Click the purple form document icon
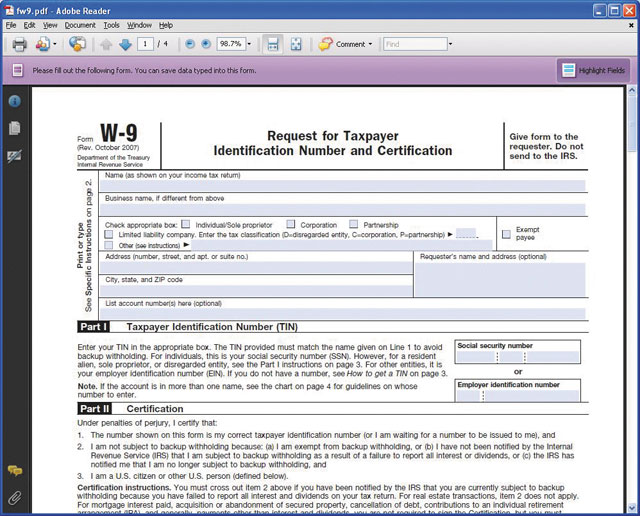Viewport: 640px width, 516px height. pos(18,70)
